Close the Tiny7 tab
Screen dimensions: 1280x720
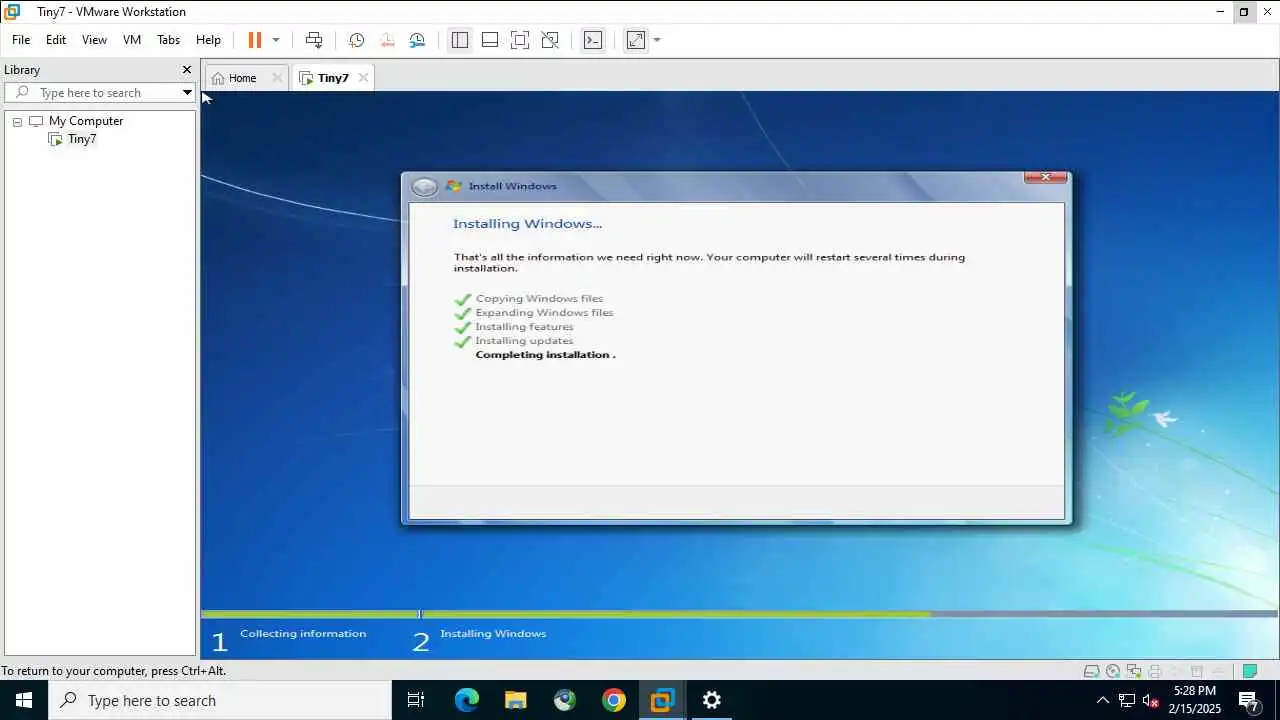(363, 78)
